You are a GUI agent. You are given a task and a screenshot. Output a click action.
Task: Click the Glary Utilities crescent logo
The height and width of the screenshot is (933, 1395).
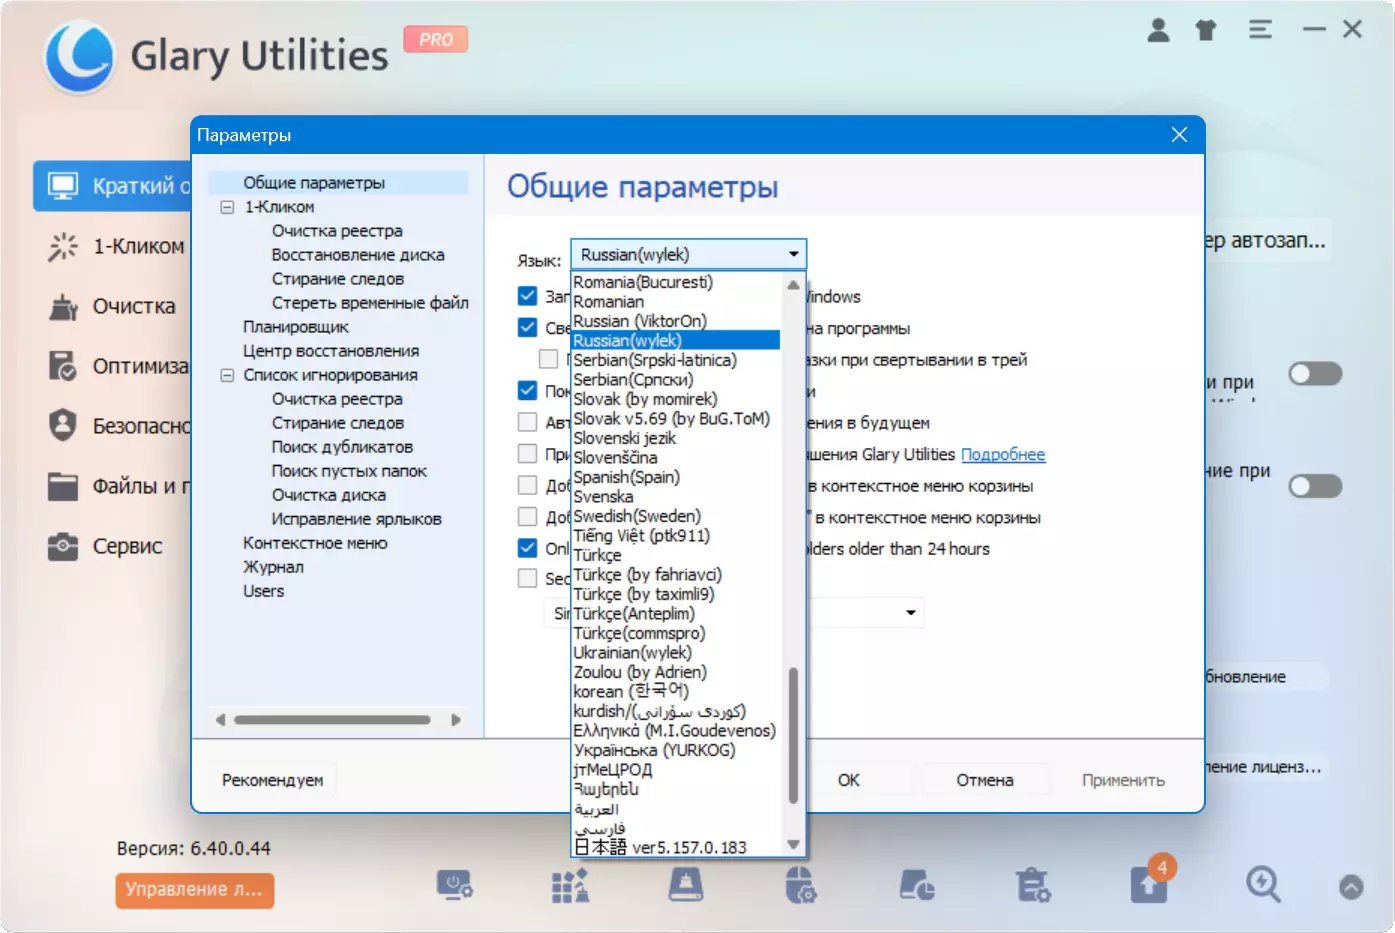(x=80, y=56)
